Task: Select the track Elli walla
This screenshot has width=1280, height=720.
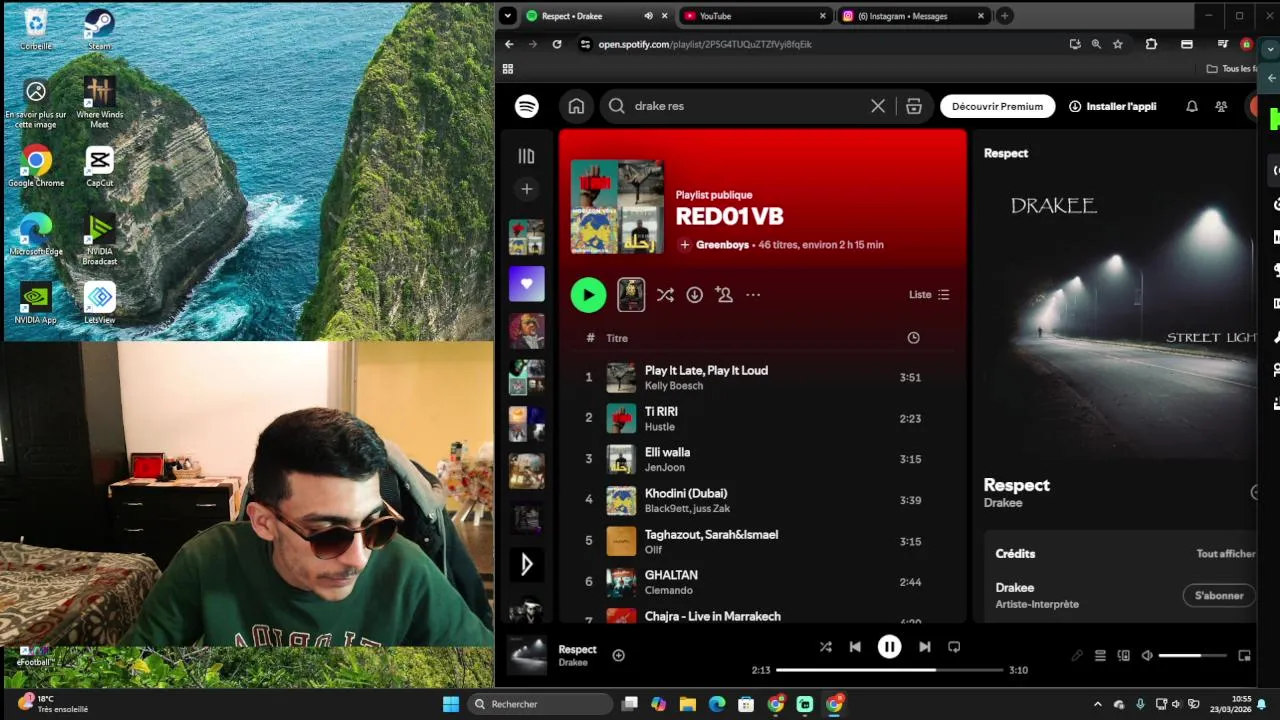Action: click(667, 453)
